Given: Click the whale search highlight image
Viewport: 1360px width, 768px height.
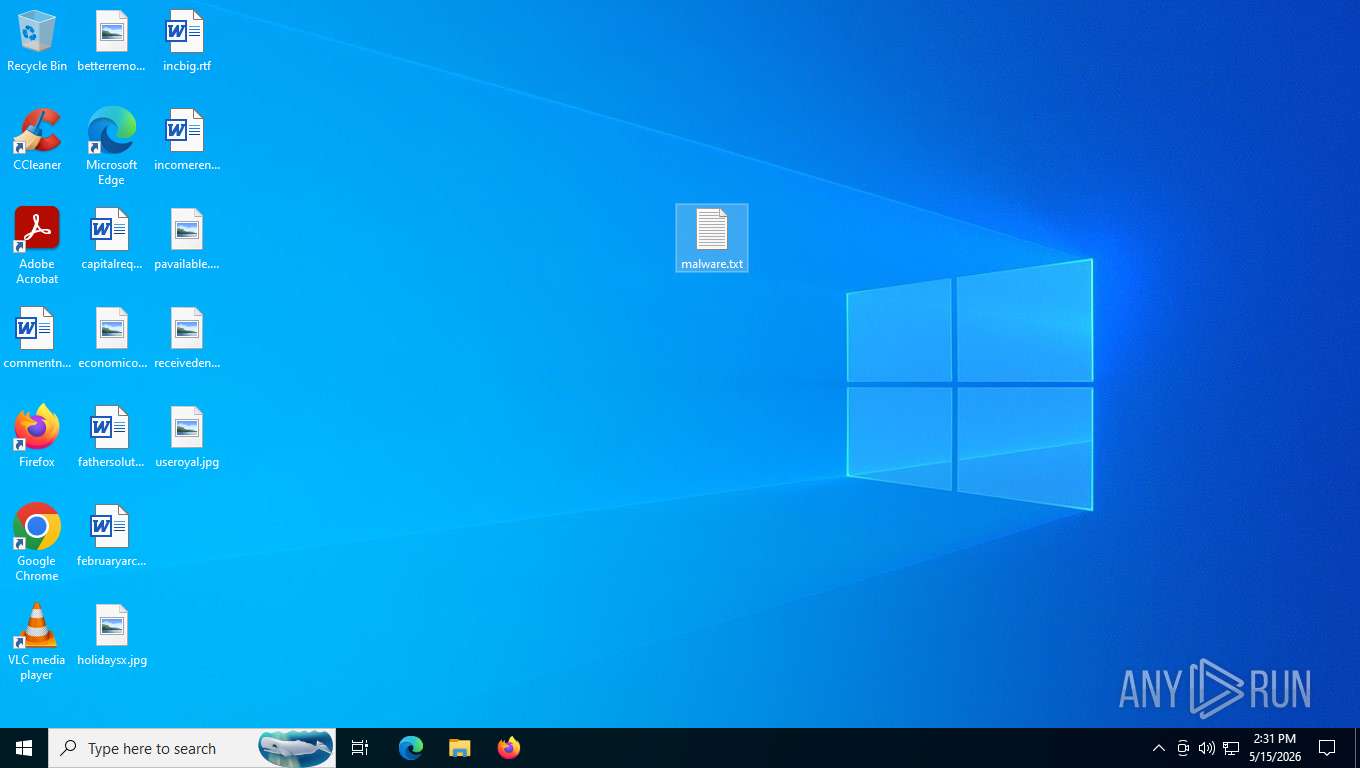Looking at the screenshot, I should point(296,748).
